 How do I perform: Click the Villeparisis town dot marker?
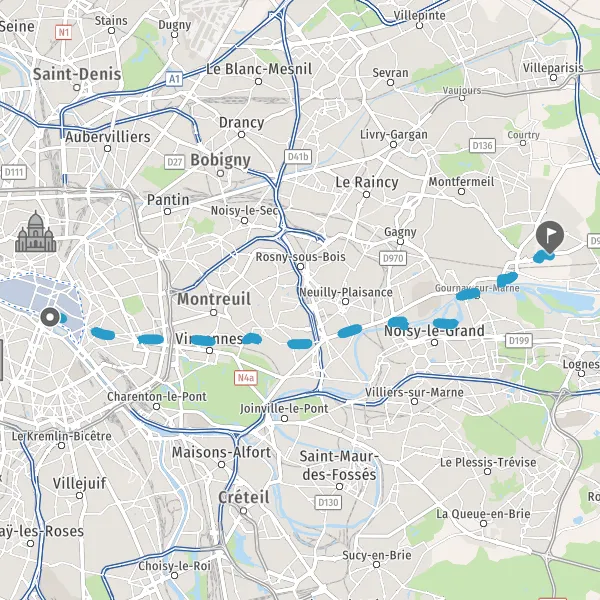click(x=553, y=78)
